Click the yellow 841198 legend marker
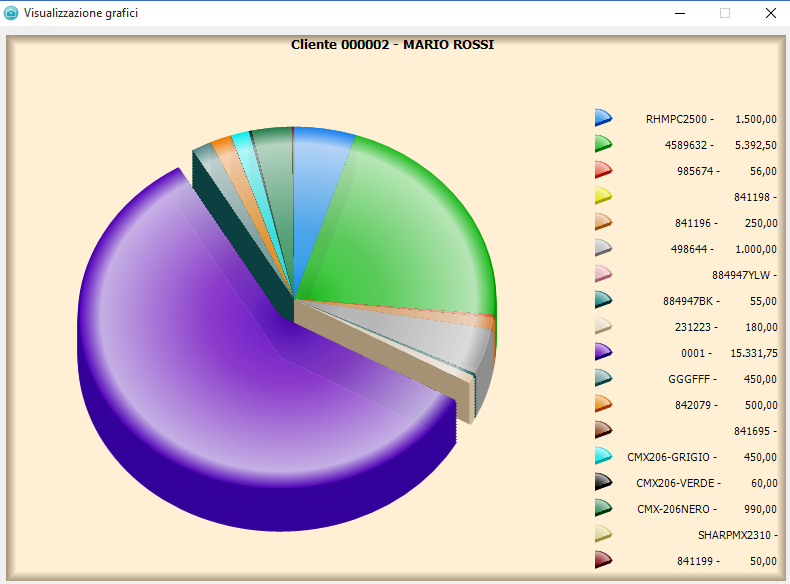790x584 pixels. point(603,196)
